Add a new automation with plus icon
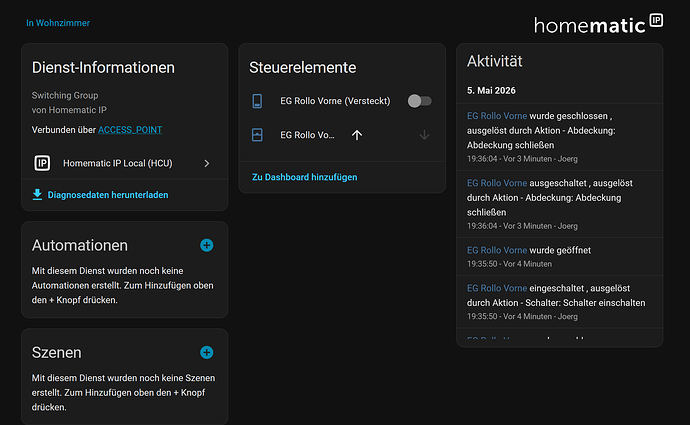This screenshot has height=425, width=690. point(206,245)
